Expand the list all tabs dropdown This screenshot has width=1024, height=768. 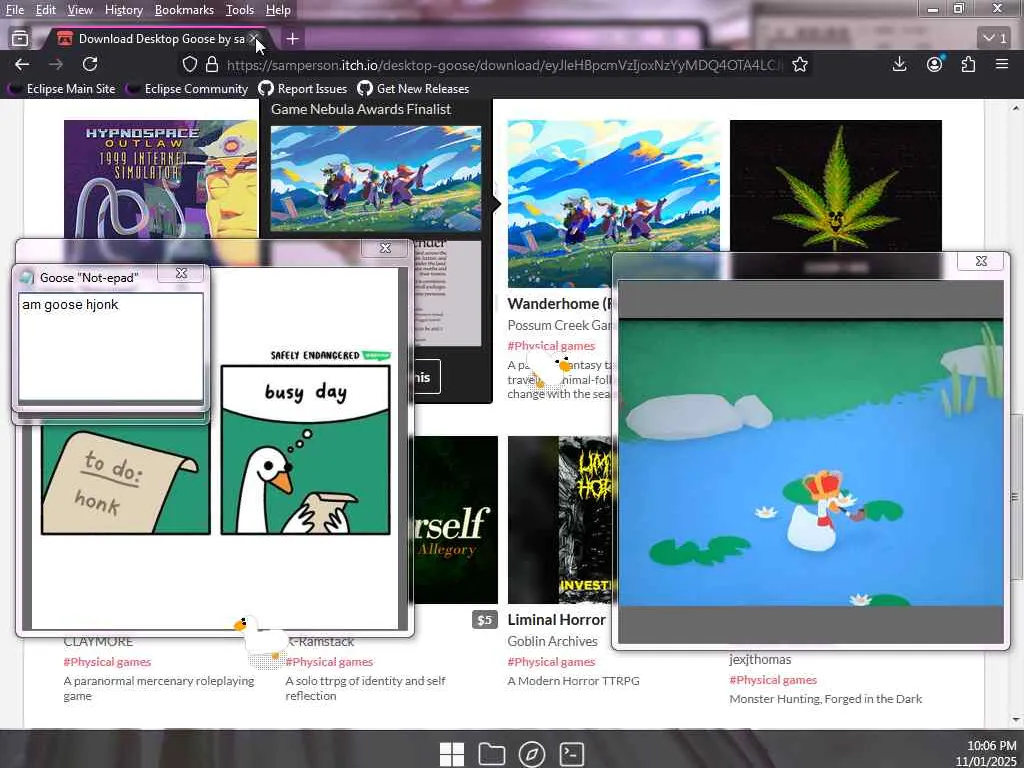click(995, 39)
